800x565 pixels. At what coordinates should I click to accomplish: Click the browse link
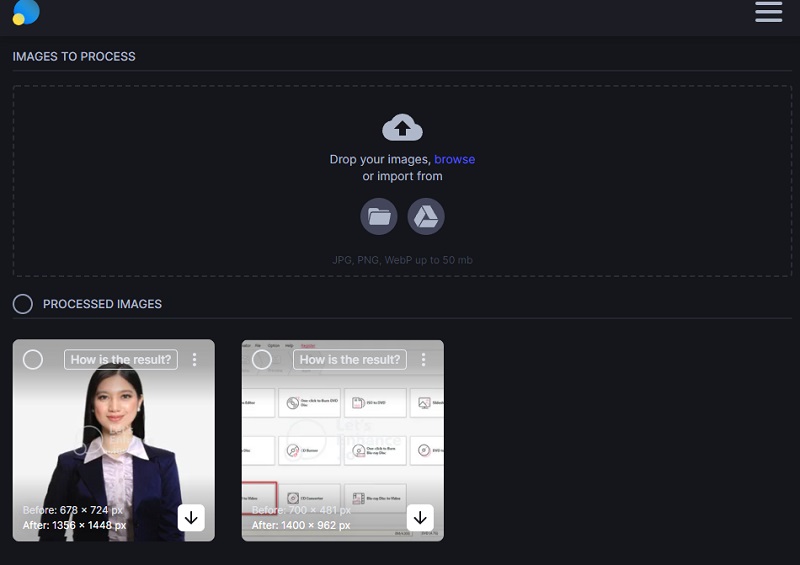[x=454, y=159]
